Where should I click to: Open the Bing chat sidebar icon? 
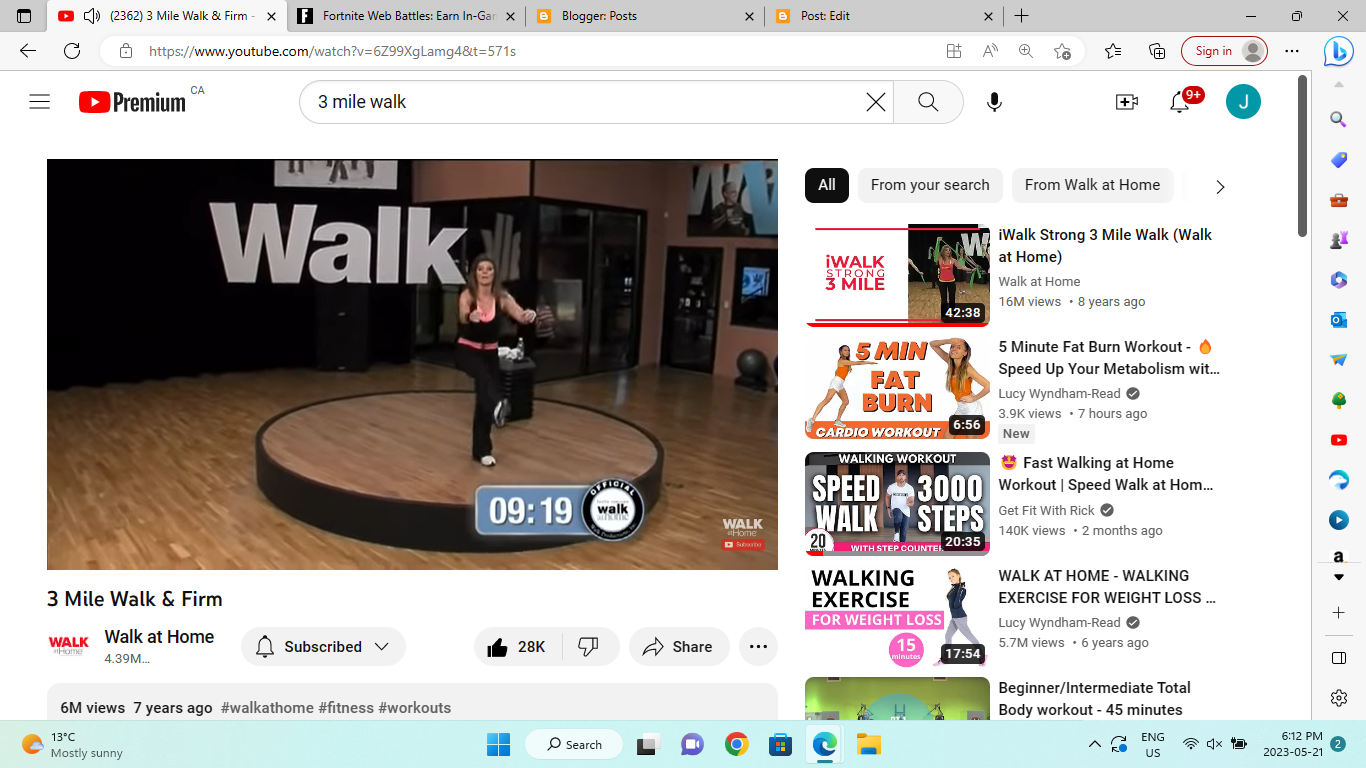pos(1338,51)
